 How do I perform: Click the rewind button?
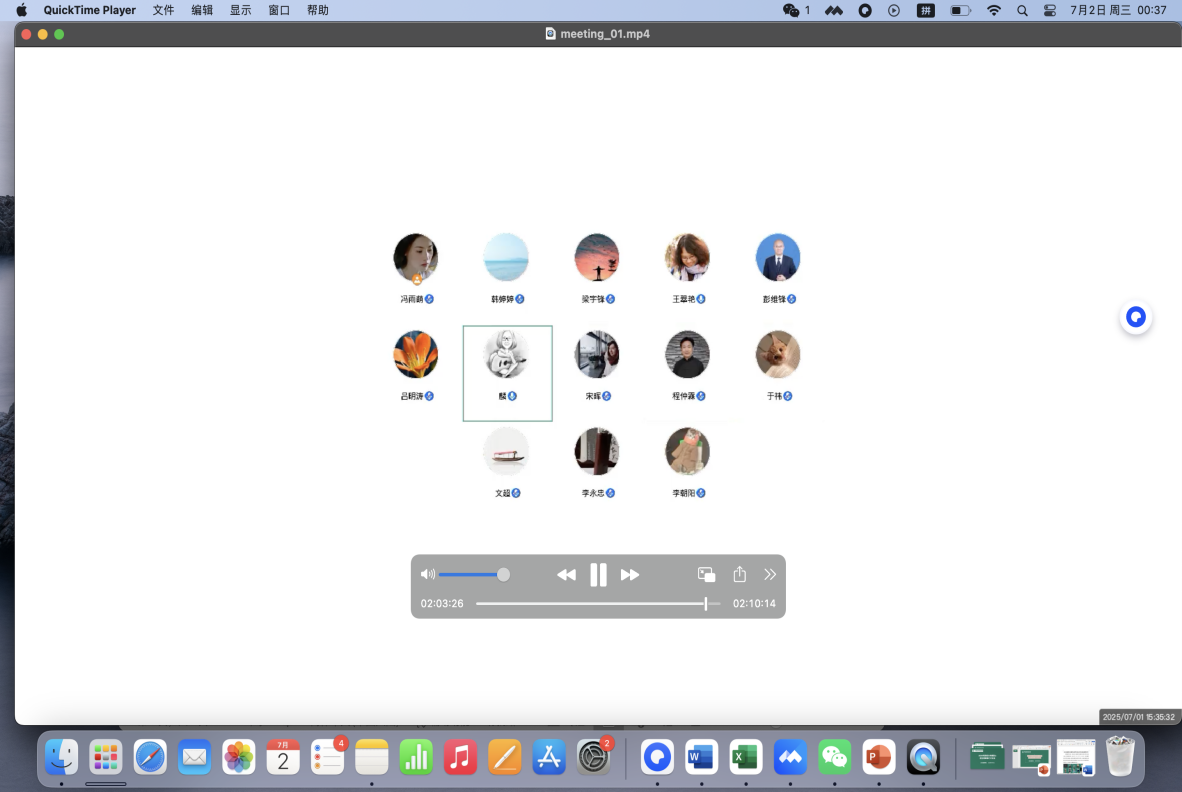(566, 575)
